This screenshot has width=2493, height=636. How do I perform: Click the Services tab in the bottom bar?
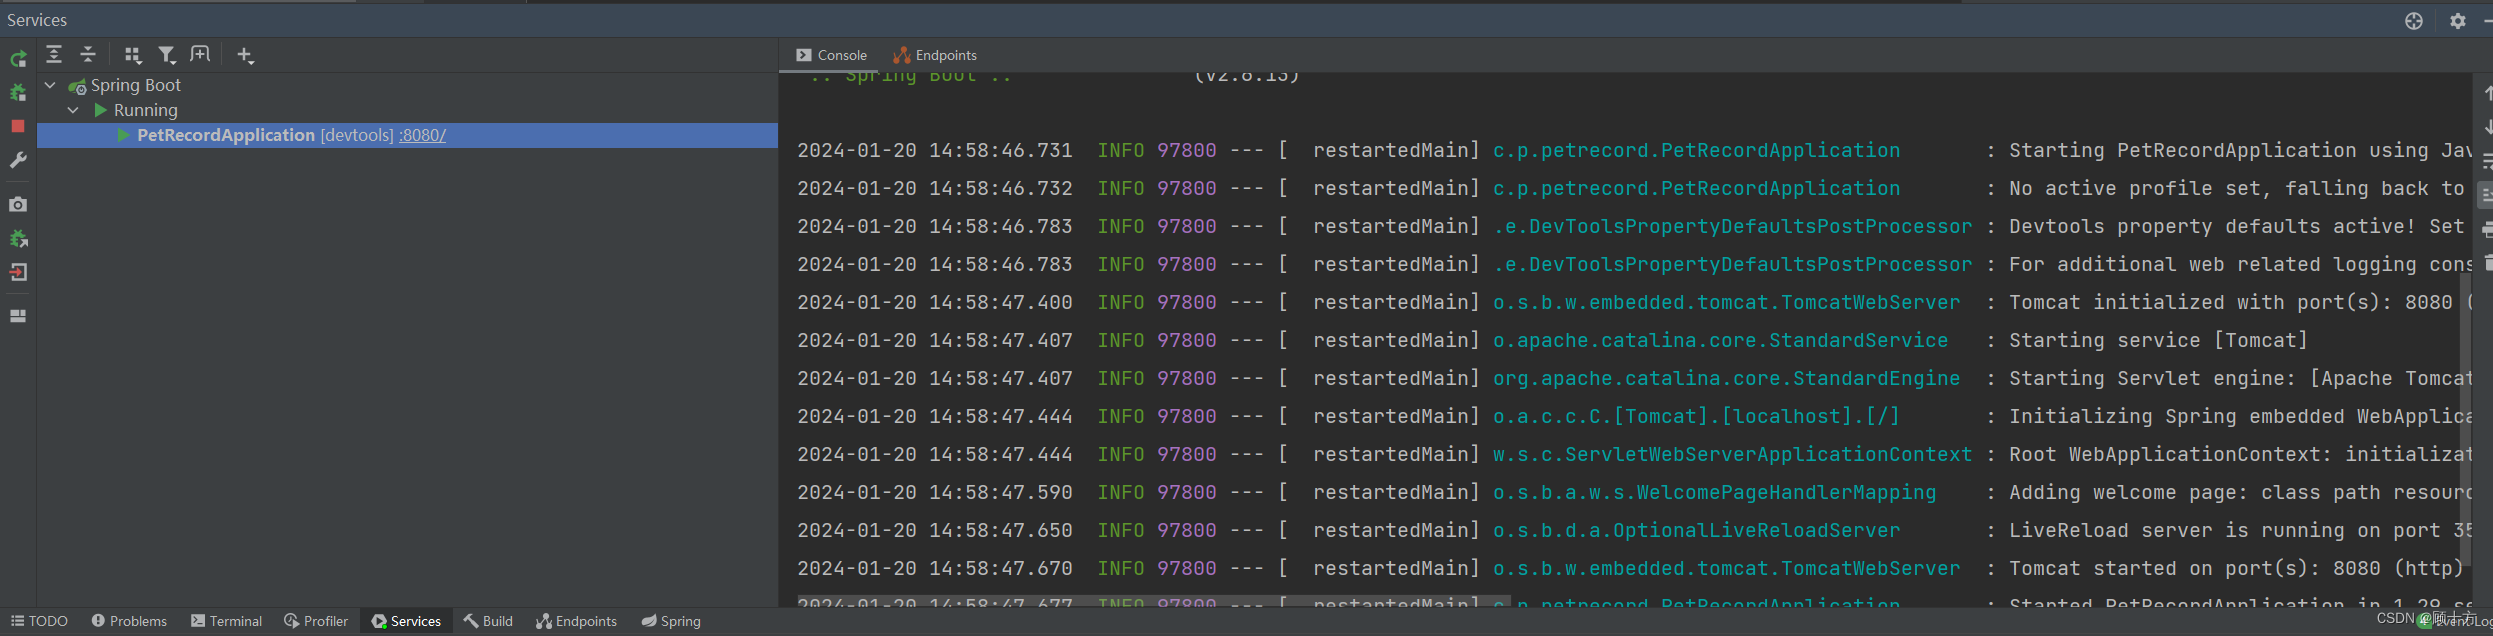pyautogui.click(x=406, y=621)
